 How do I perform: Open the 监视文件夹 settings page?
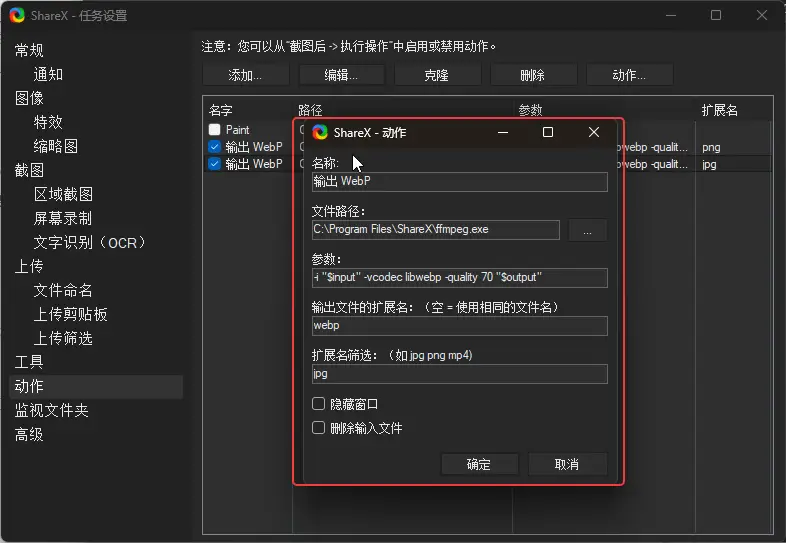52,411
